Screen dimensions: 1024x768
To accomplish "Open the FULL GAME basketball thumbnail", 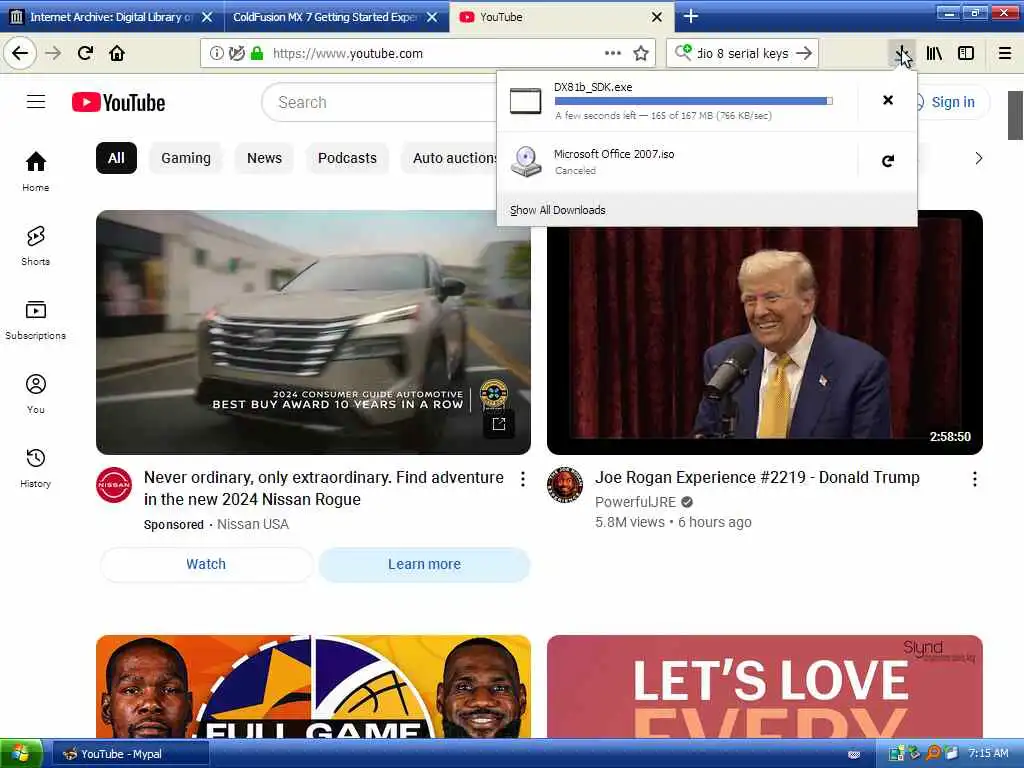I will tap(313, 686).
